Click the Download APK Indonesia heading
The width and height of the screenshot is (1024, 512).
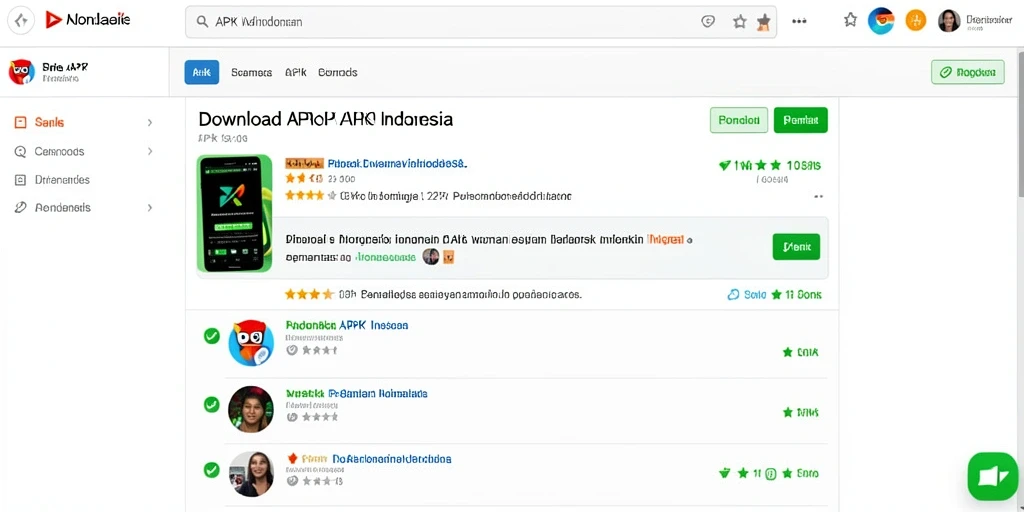click(325, 119)
